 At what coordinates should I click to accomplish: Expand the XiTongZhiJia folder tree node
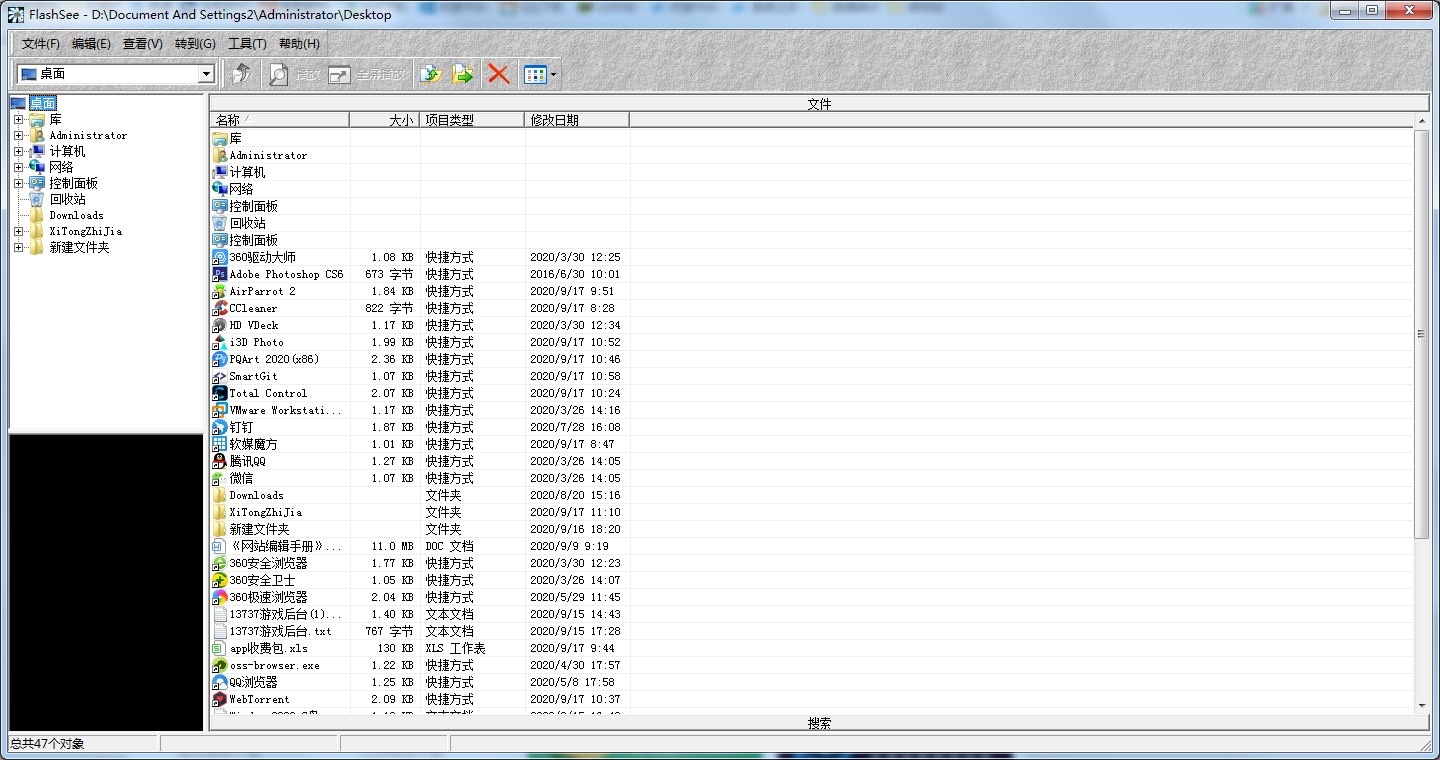click(x=18, y=231)
